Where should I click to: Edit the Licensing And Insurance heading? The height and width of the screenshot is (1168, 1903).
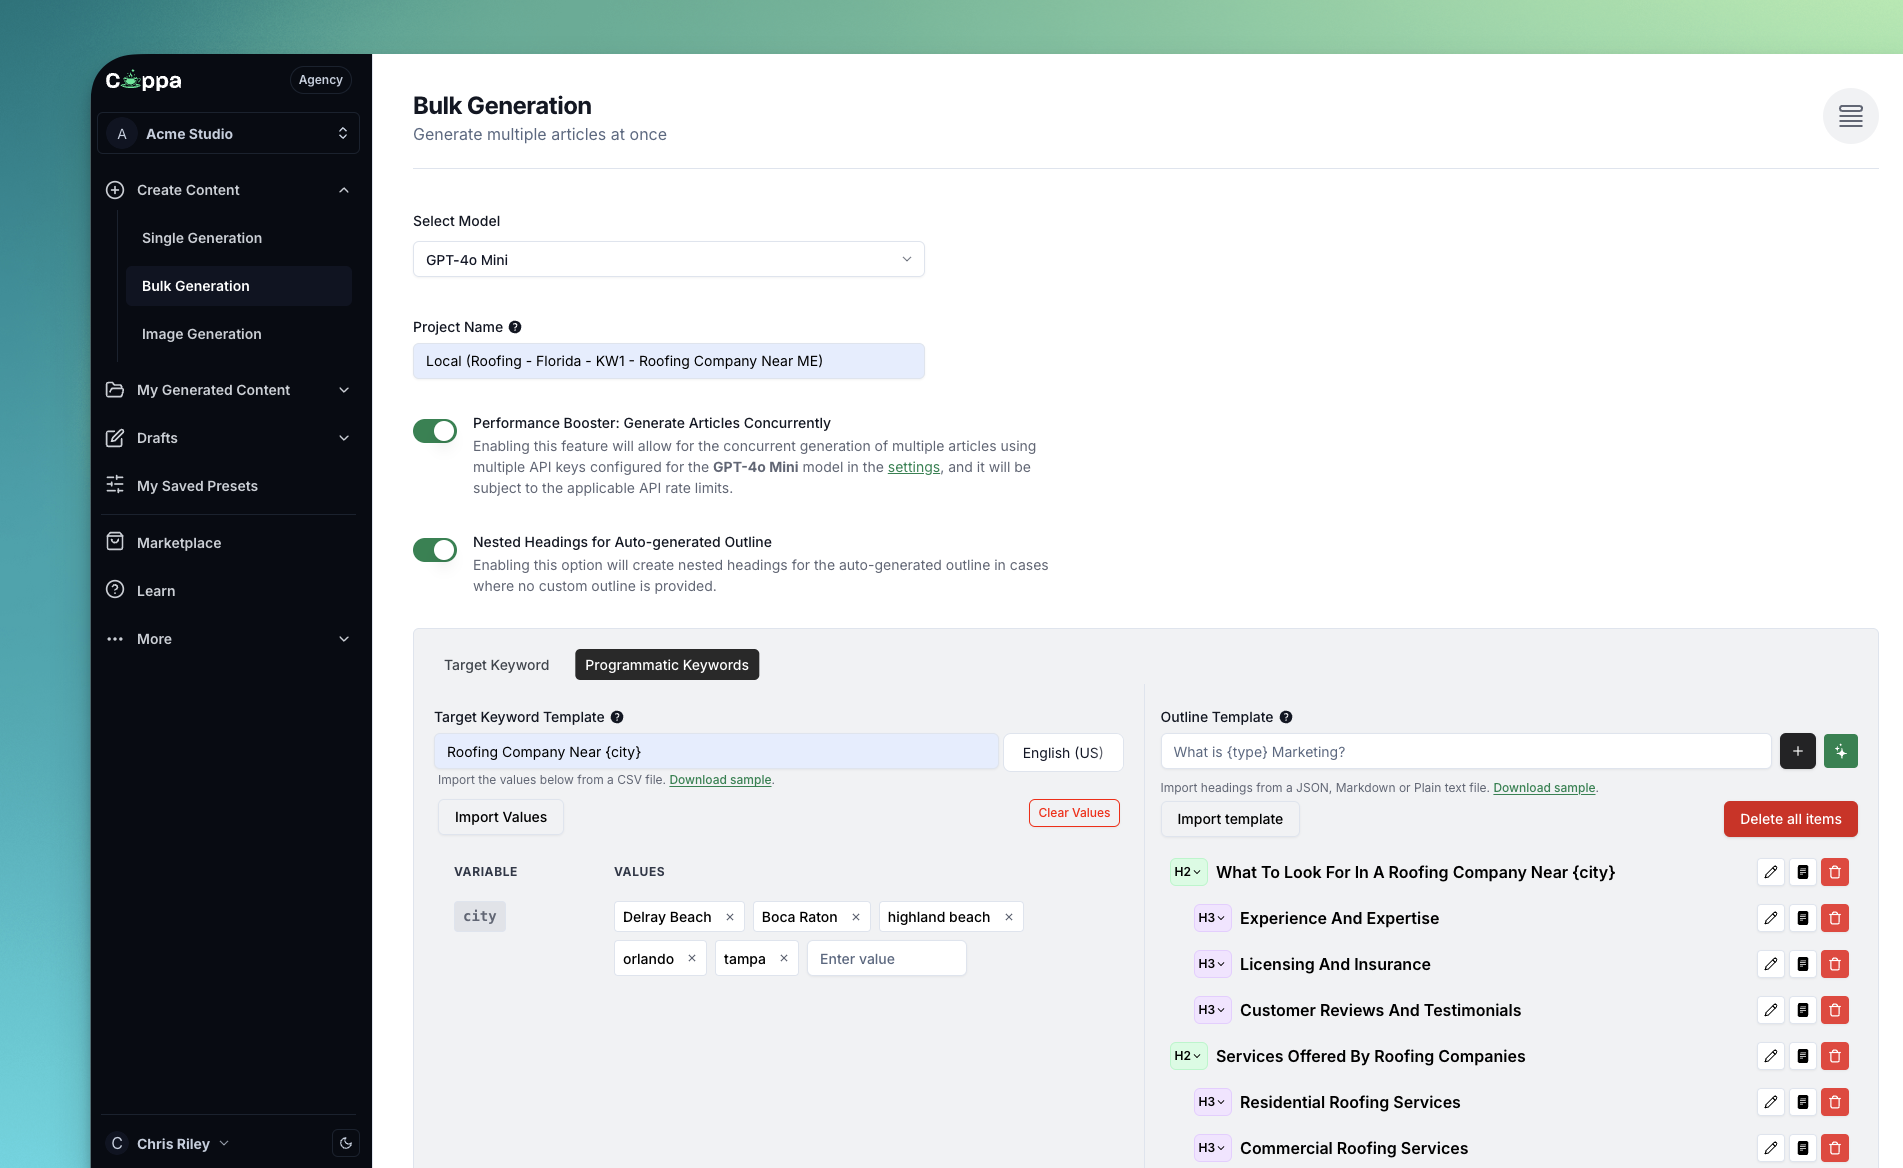pos(1770,964)
